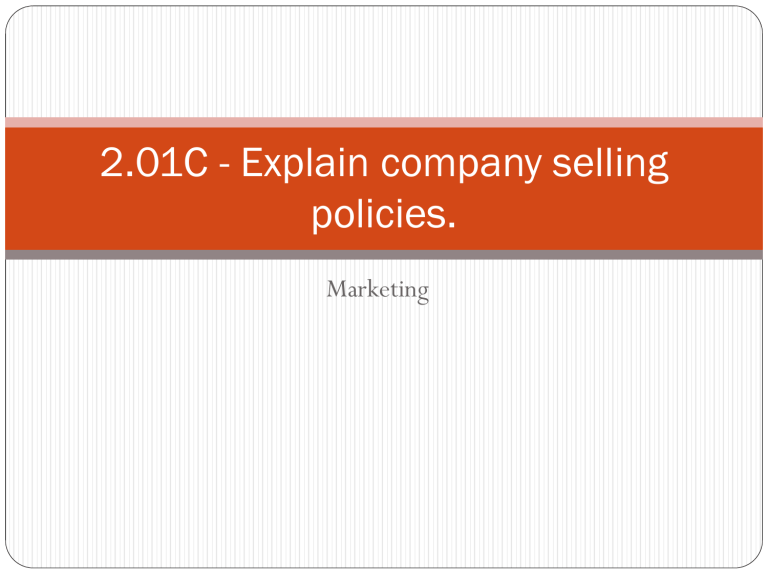The image size is (768, 576).
Task: Select the word "Explain" in the title
Action: click(x=305, y=164)
